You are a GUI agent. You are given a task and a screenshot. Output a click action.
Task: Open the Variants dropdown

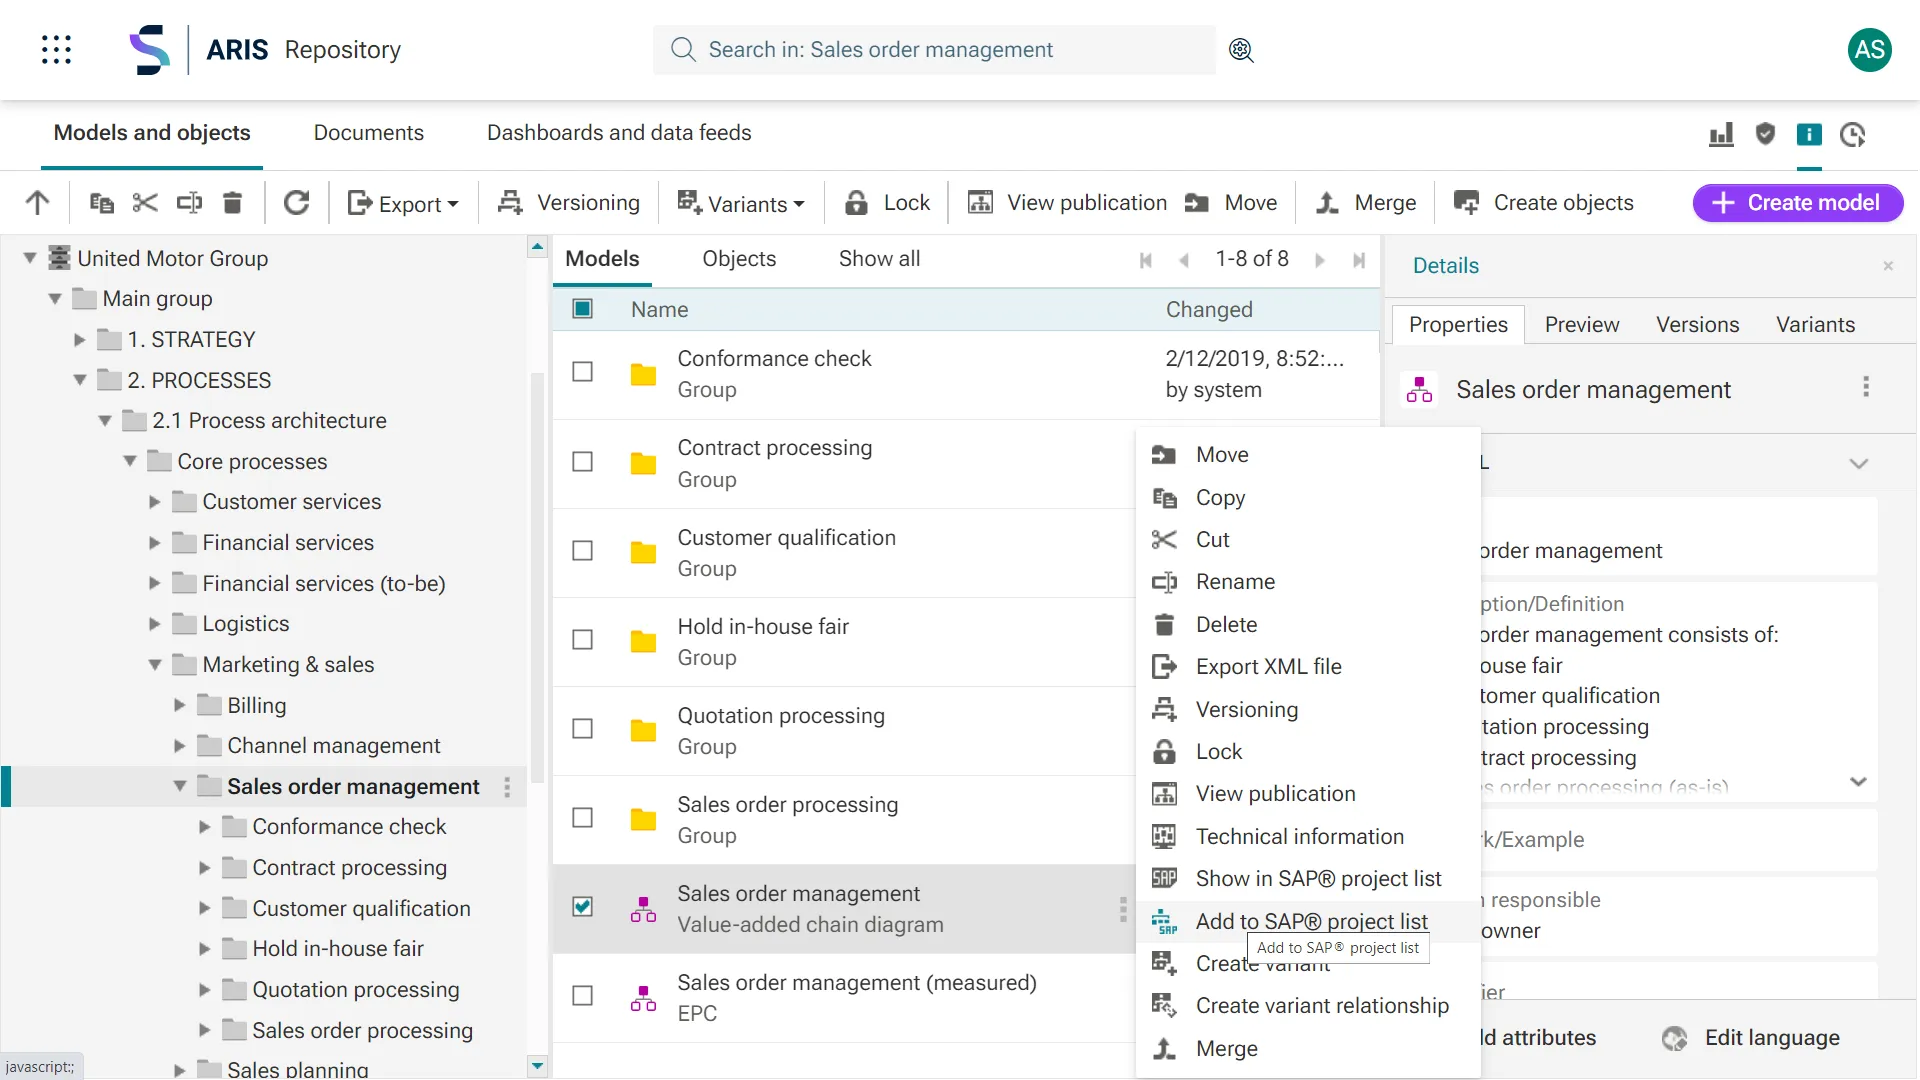(x=740, y=203)
